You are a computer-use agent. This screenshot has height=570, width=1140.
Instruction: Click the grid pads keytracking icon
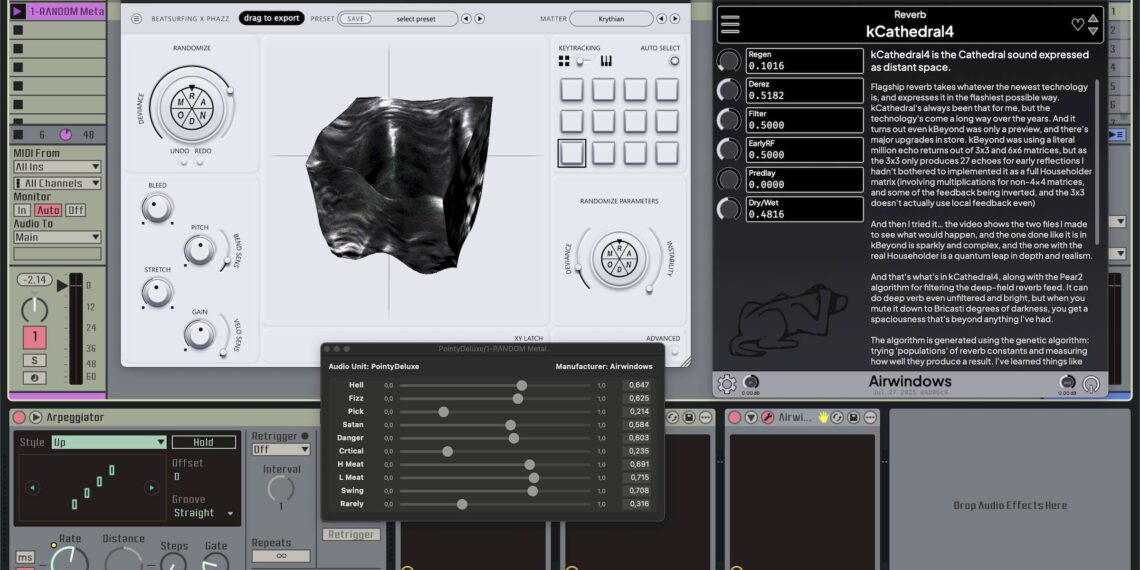point(564,61)
